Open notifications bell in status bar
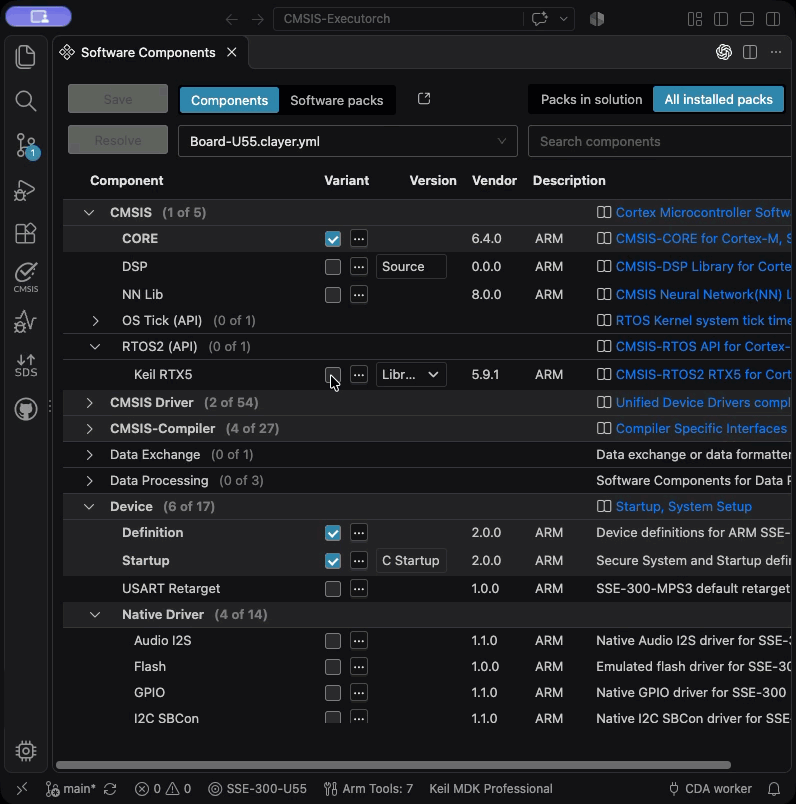 coord(773,789)
